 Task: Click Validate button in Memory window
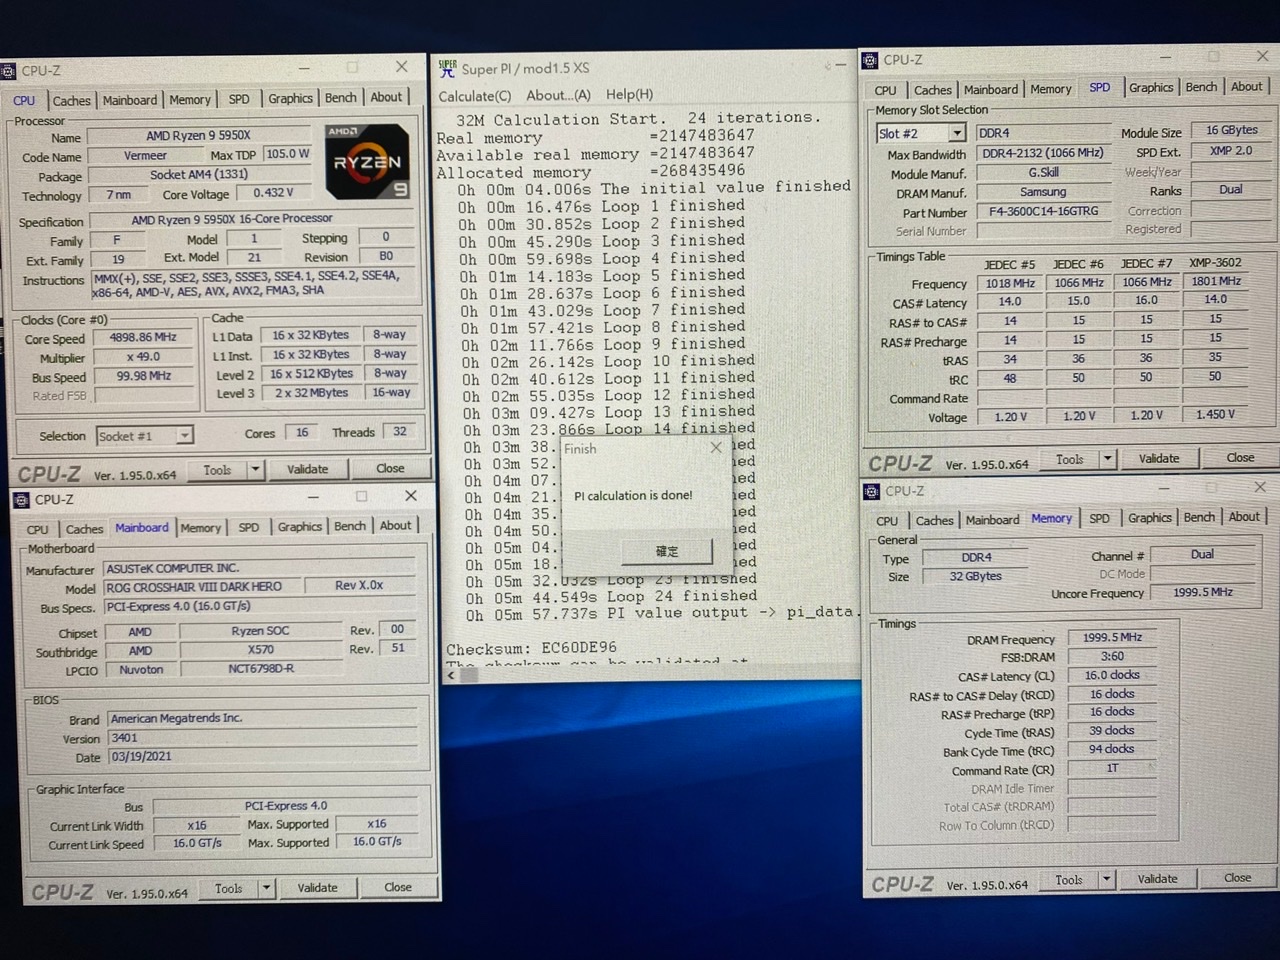(1157, 879)
